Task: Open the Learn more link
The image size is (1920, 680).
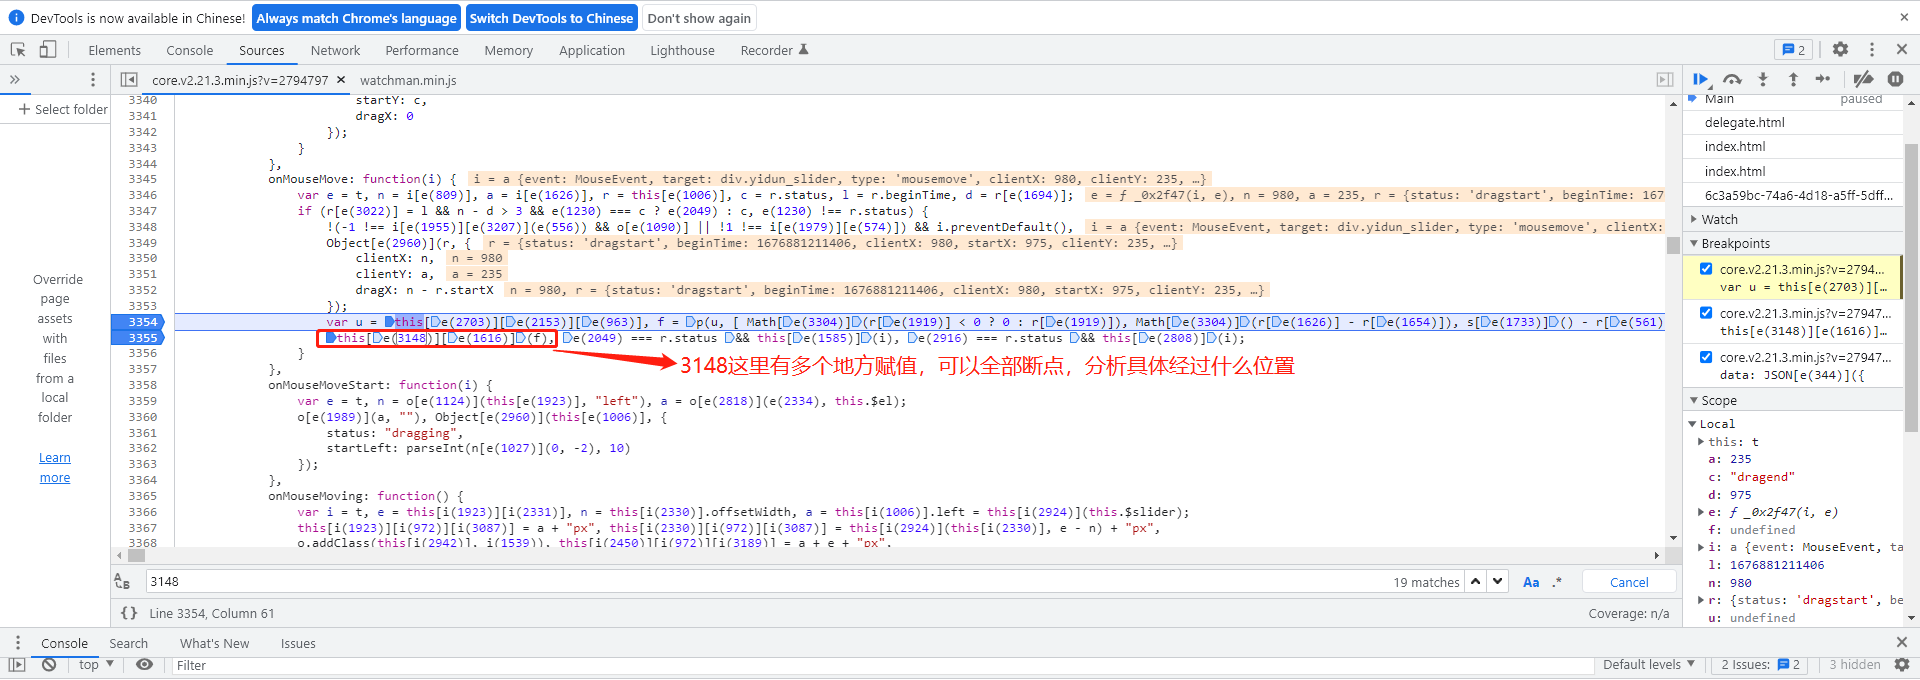Action: [x=55, y=467]
